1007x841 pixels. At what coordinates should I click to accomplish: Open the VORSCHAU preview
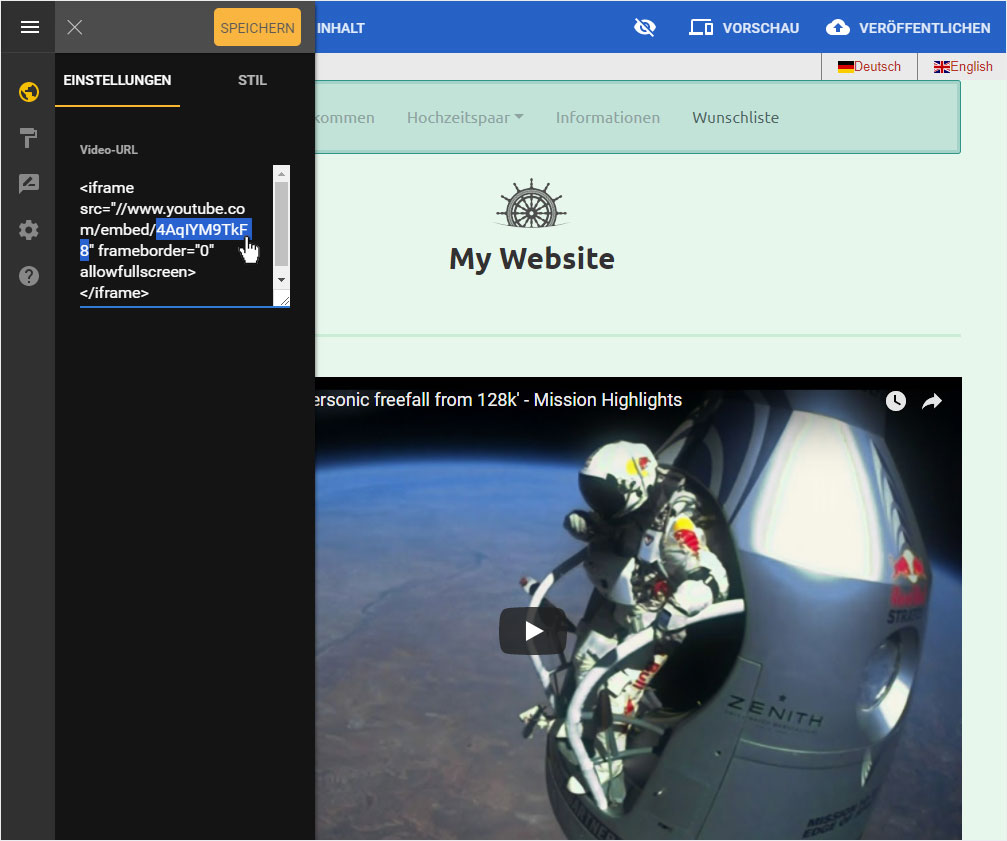(744, 28)
